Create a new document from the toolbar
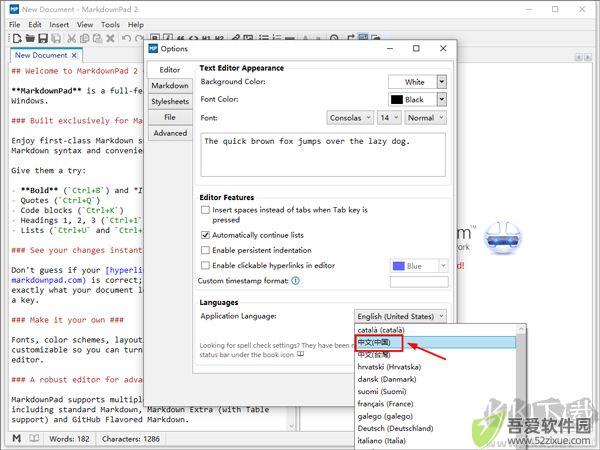Viewport: 600px width, 450px height. point(17,38)
